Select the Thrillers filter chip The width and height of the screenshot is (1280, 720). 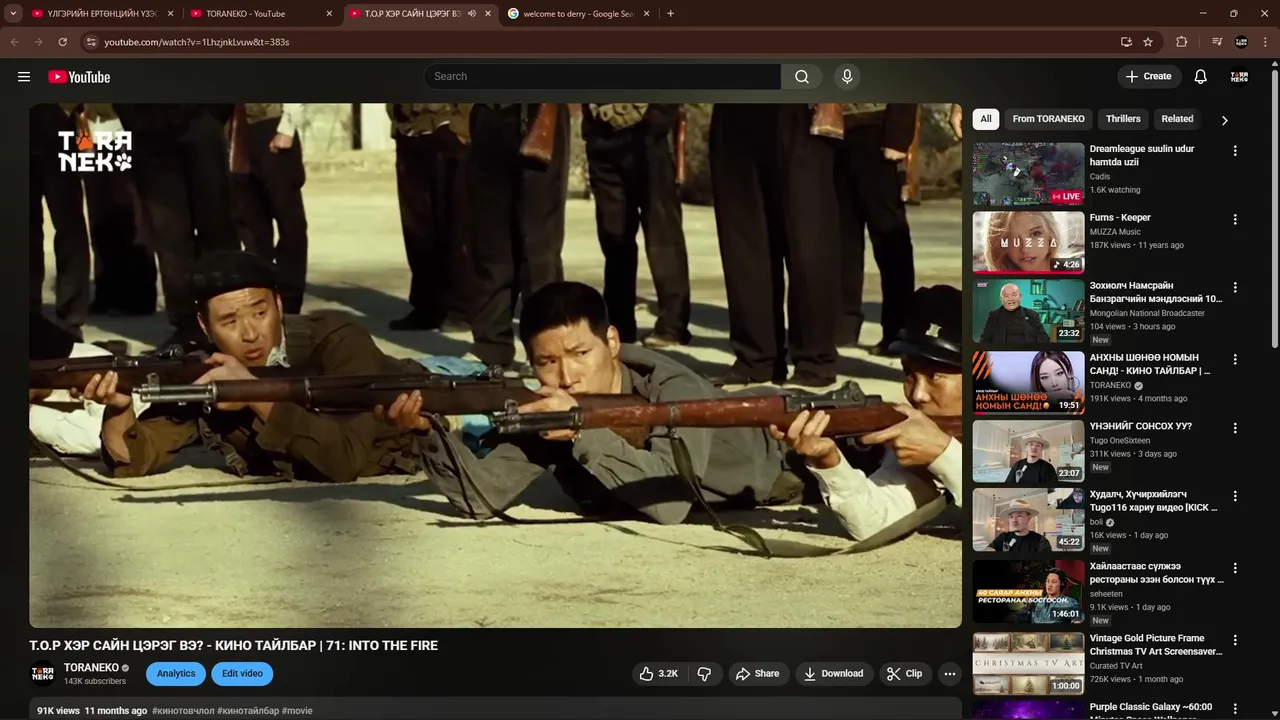[1123, 119]
